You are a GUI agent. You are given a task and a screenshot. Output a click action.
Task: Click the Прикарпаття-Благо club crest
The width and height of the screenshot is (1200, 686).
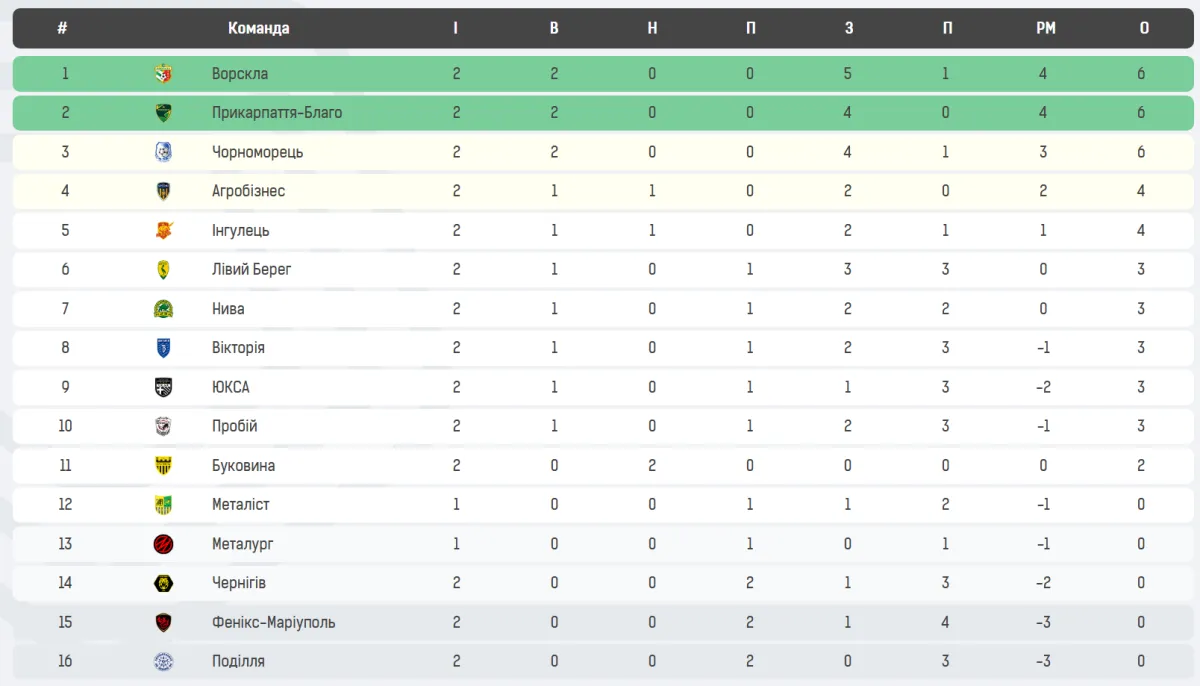163,113
